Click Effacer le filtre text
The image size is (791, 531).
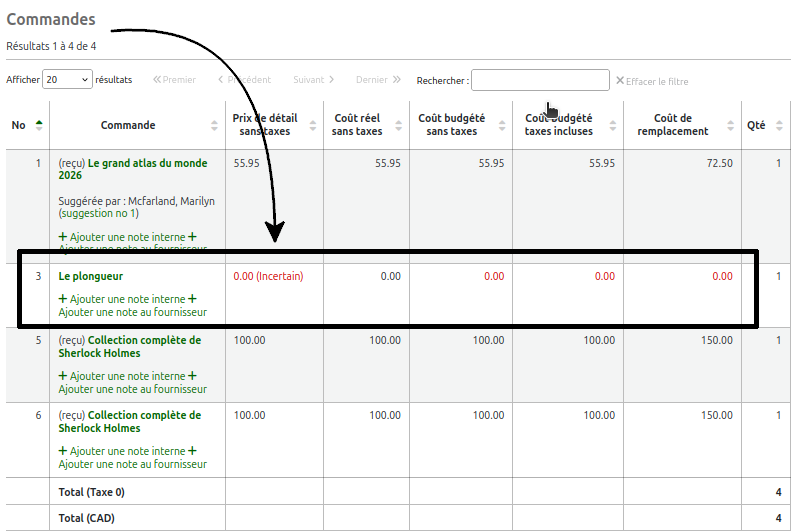click(x=657, y=81)
